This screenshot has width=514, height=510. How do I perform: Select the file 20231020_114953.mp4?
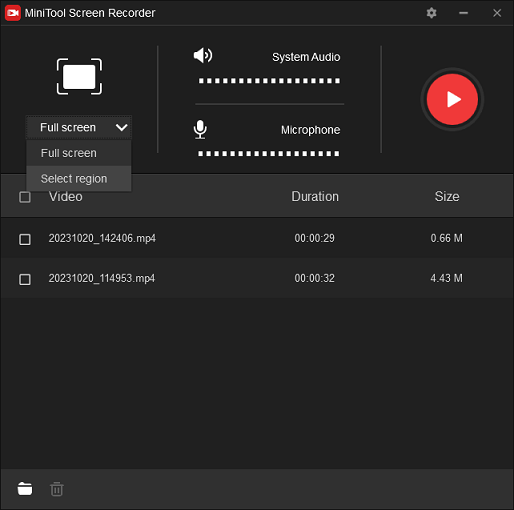[102, 278]
